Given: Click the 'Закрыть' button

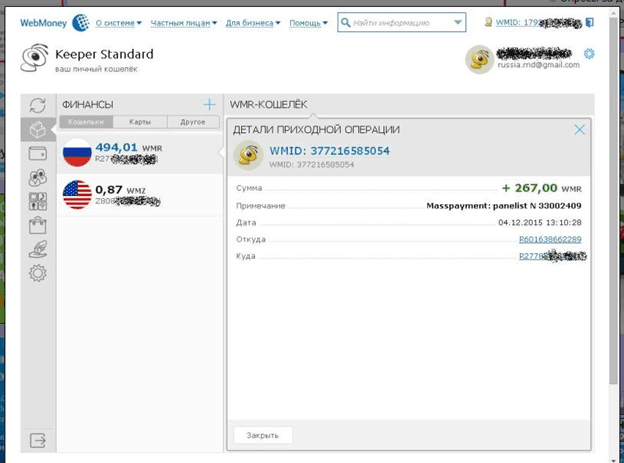Looking at the screenshot, I should click(263, 435).
